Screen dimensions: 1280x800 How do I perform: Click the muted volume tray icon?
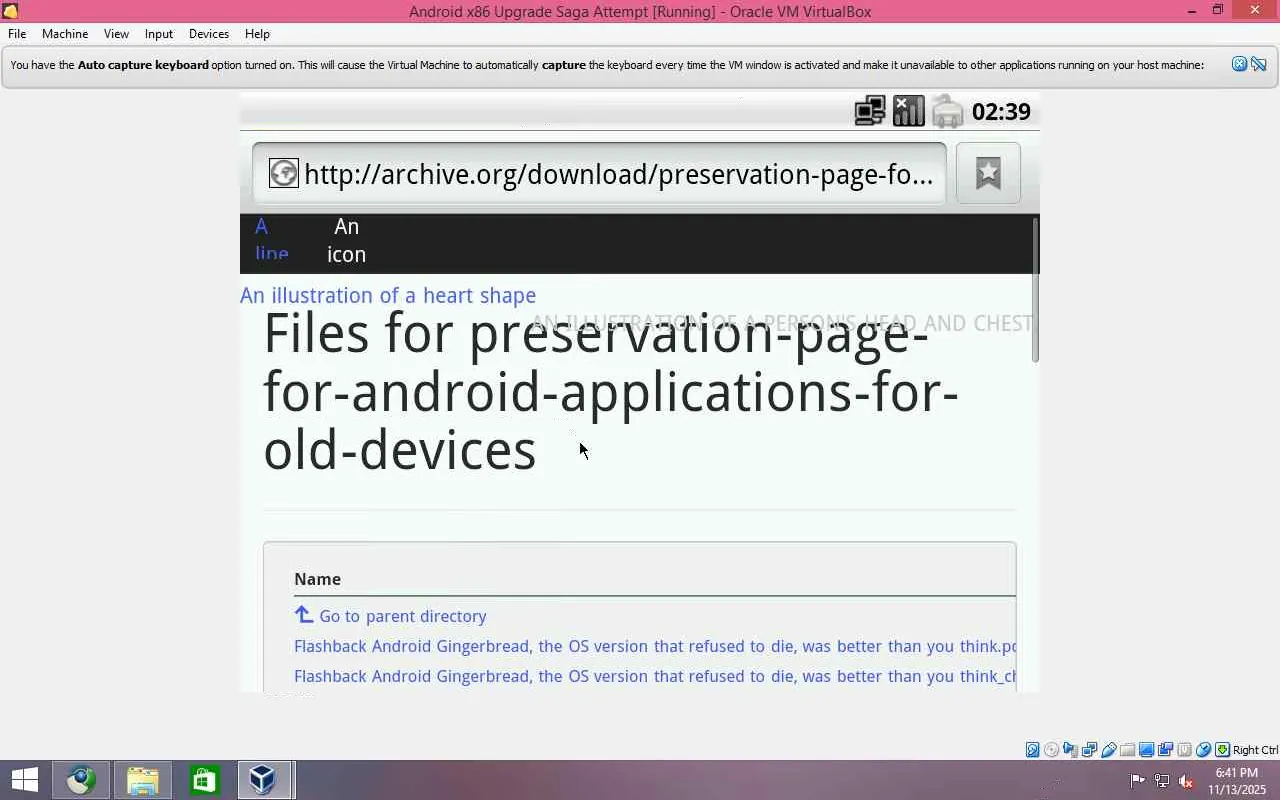(x=1186, y=781)
